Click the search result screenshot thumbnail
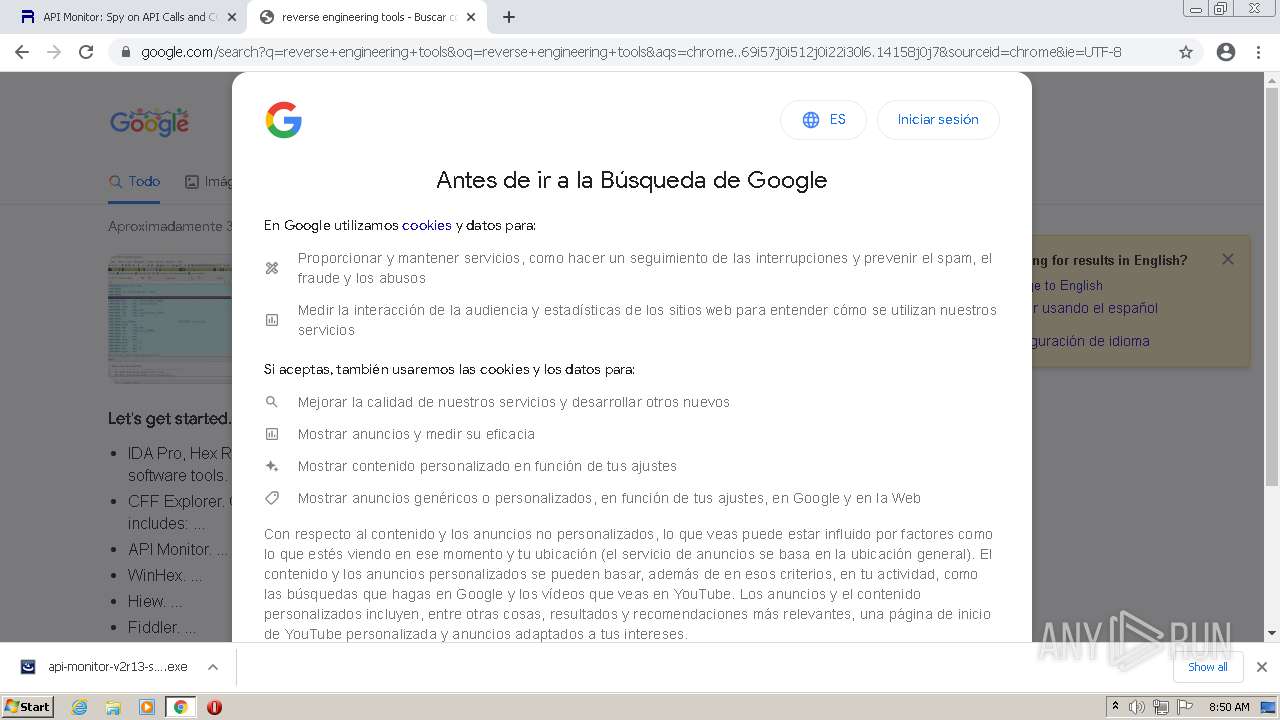The height and width of the screenshot is (720, 1280). click(170, 320)
